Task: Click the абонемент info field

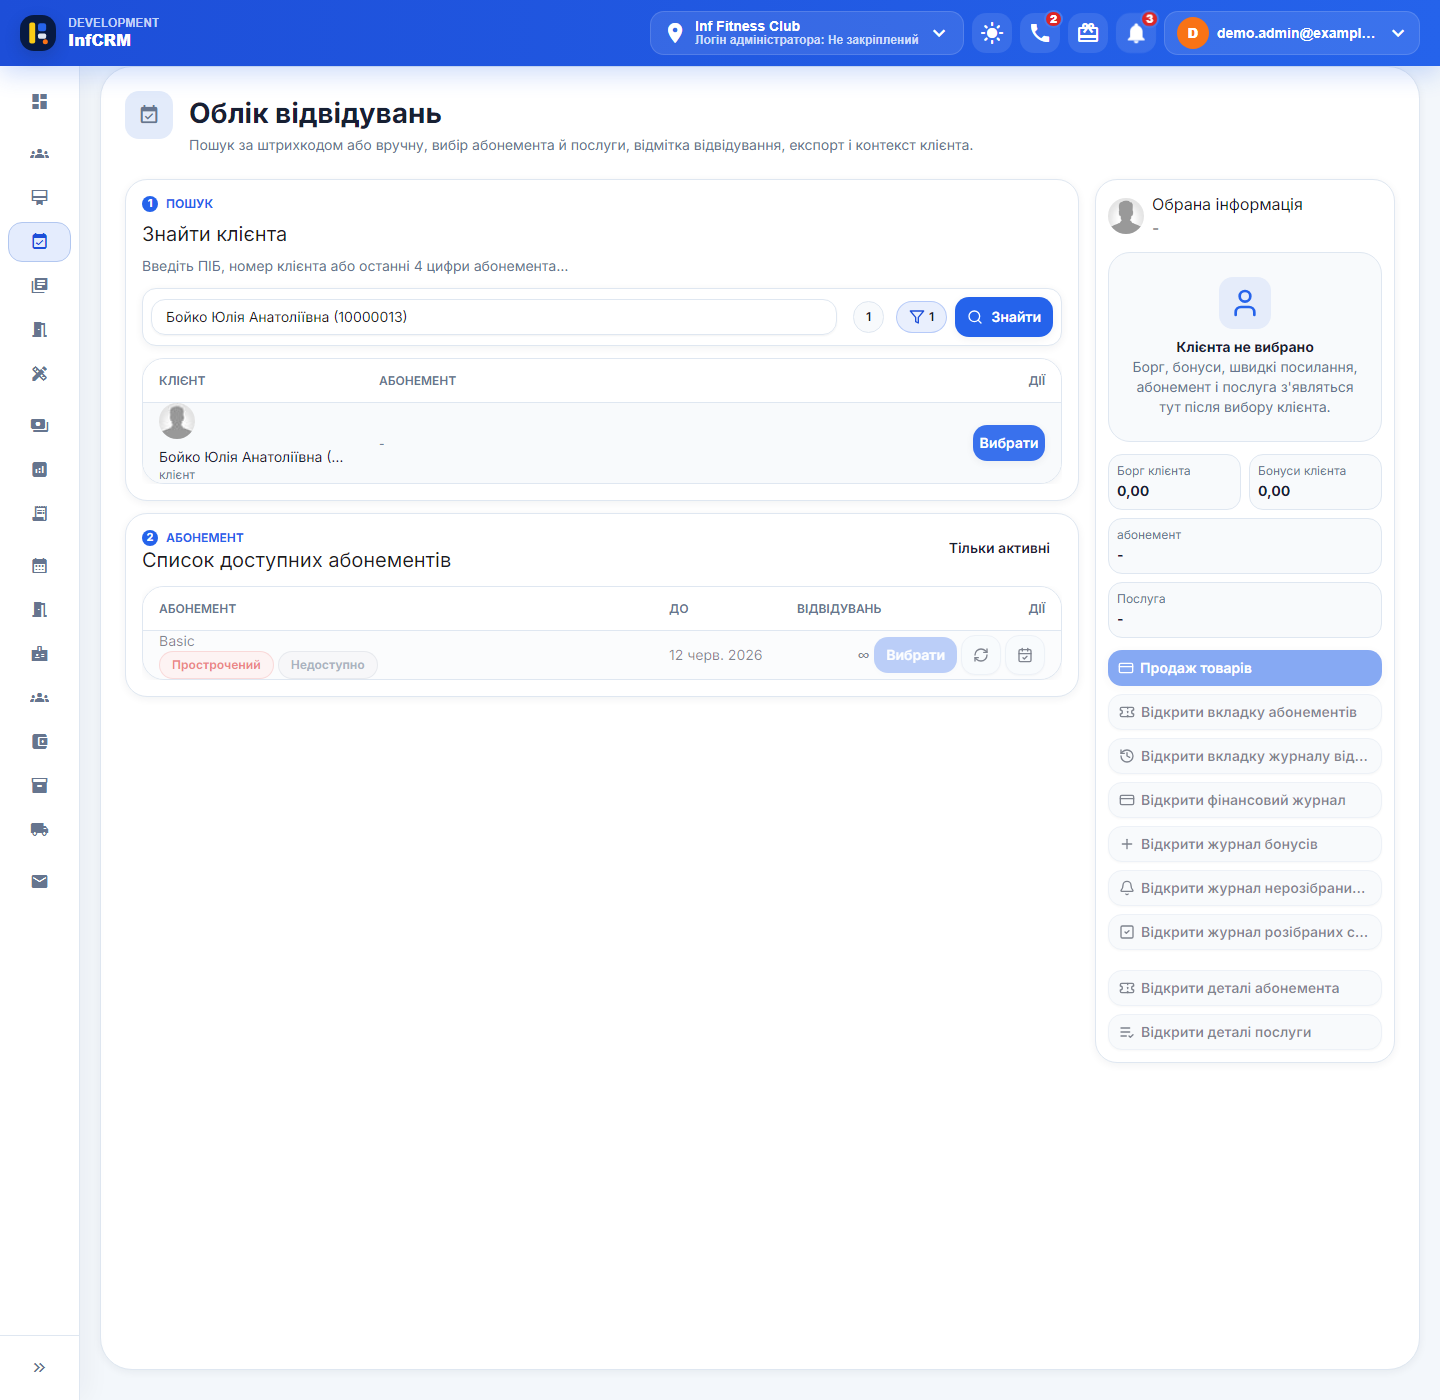Action: pos(1245,546)
